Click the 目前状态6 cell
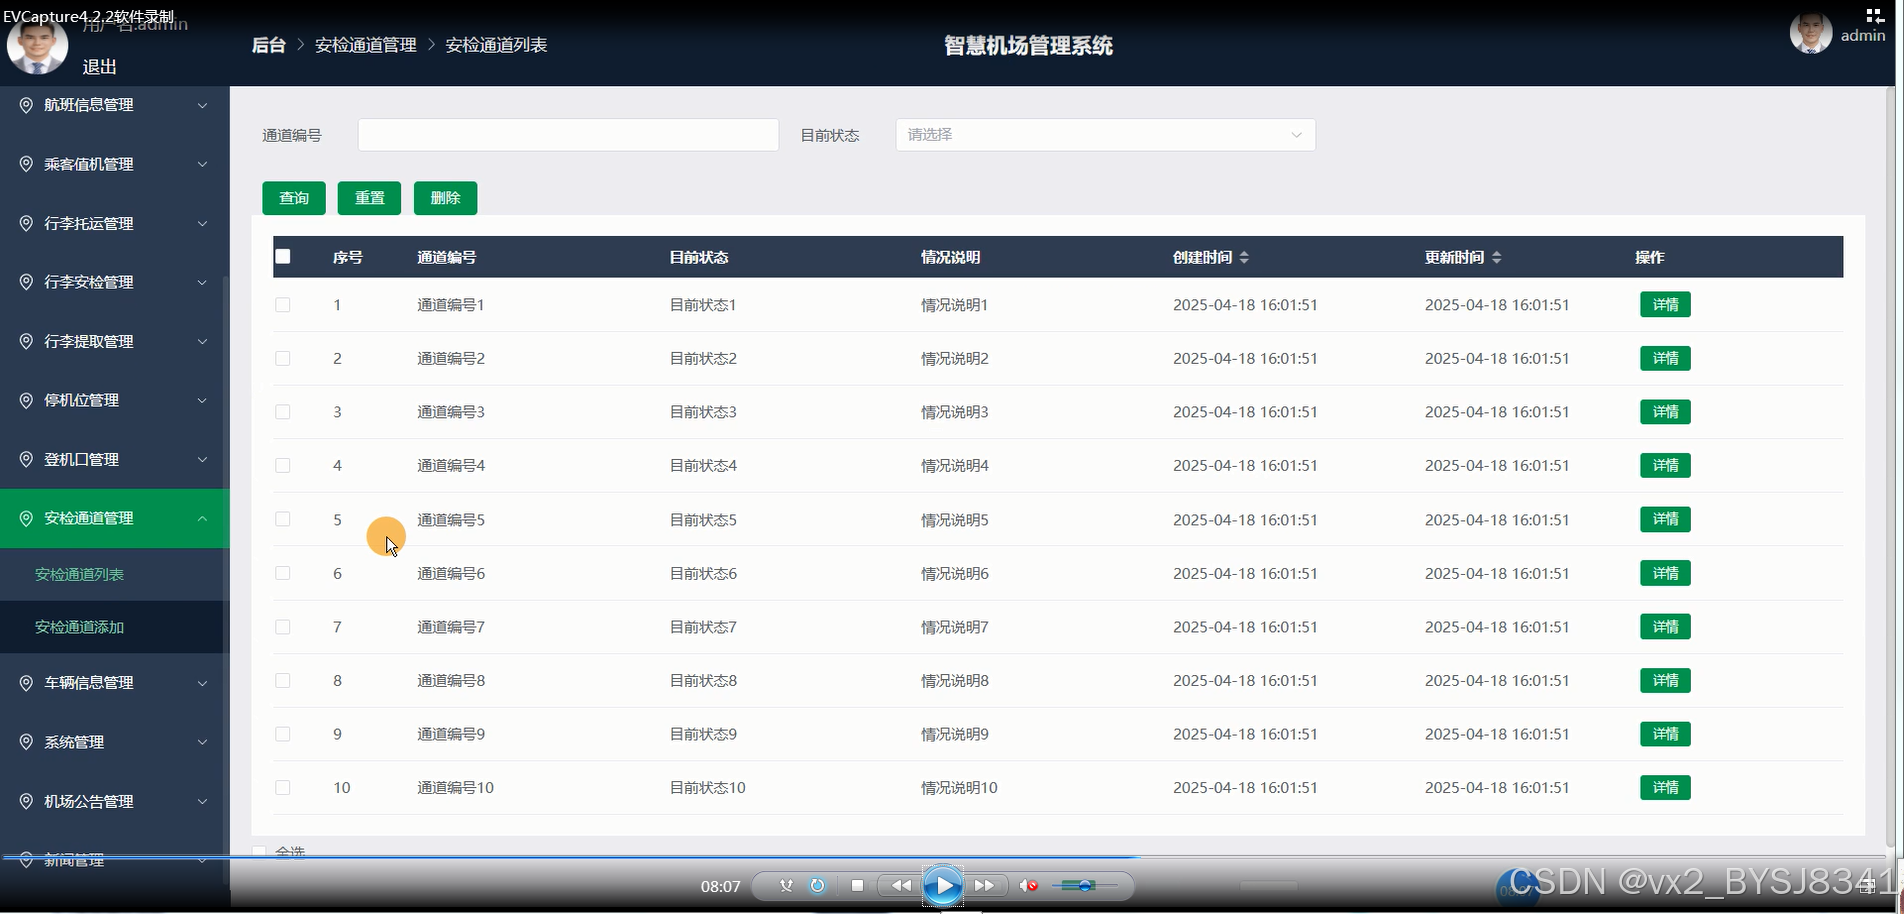1904x914 pixels. pyautogui.click(x=703, y=573)
